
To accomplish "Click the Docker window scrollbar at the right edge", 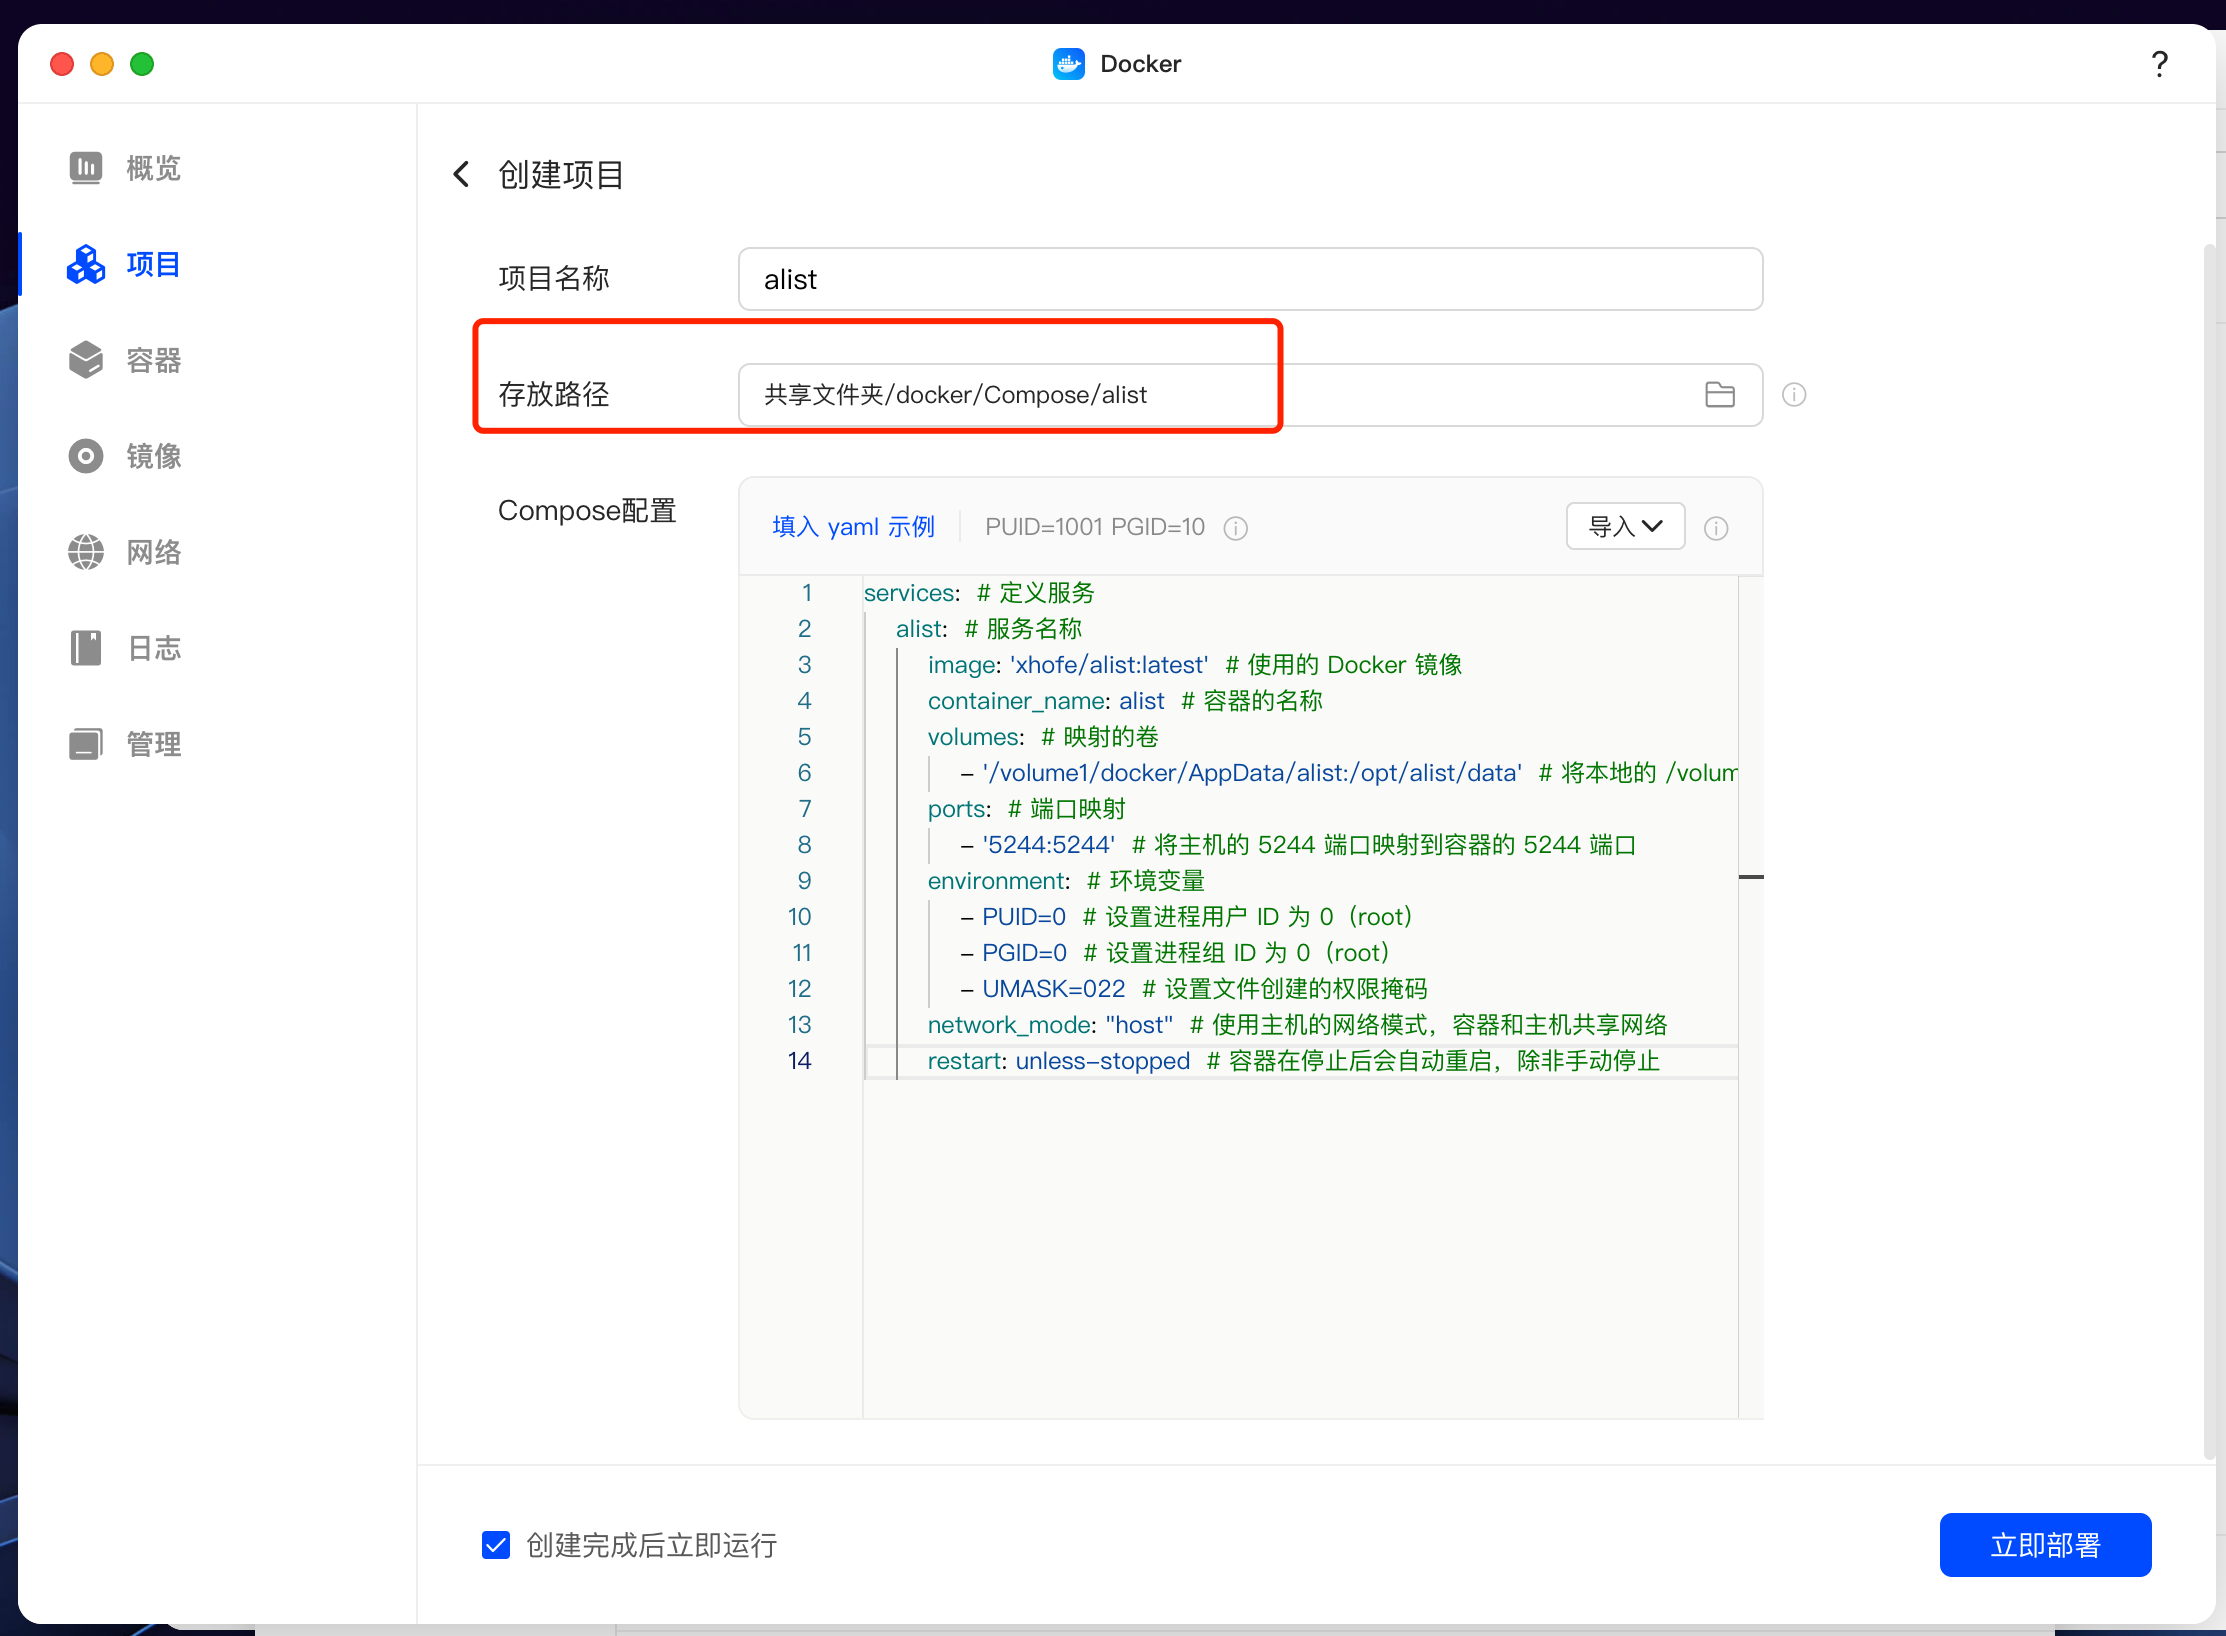I will [2209, 850].
